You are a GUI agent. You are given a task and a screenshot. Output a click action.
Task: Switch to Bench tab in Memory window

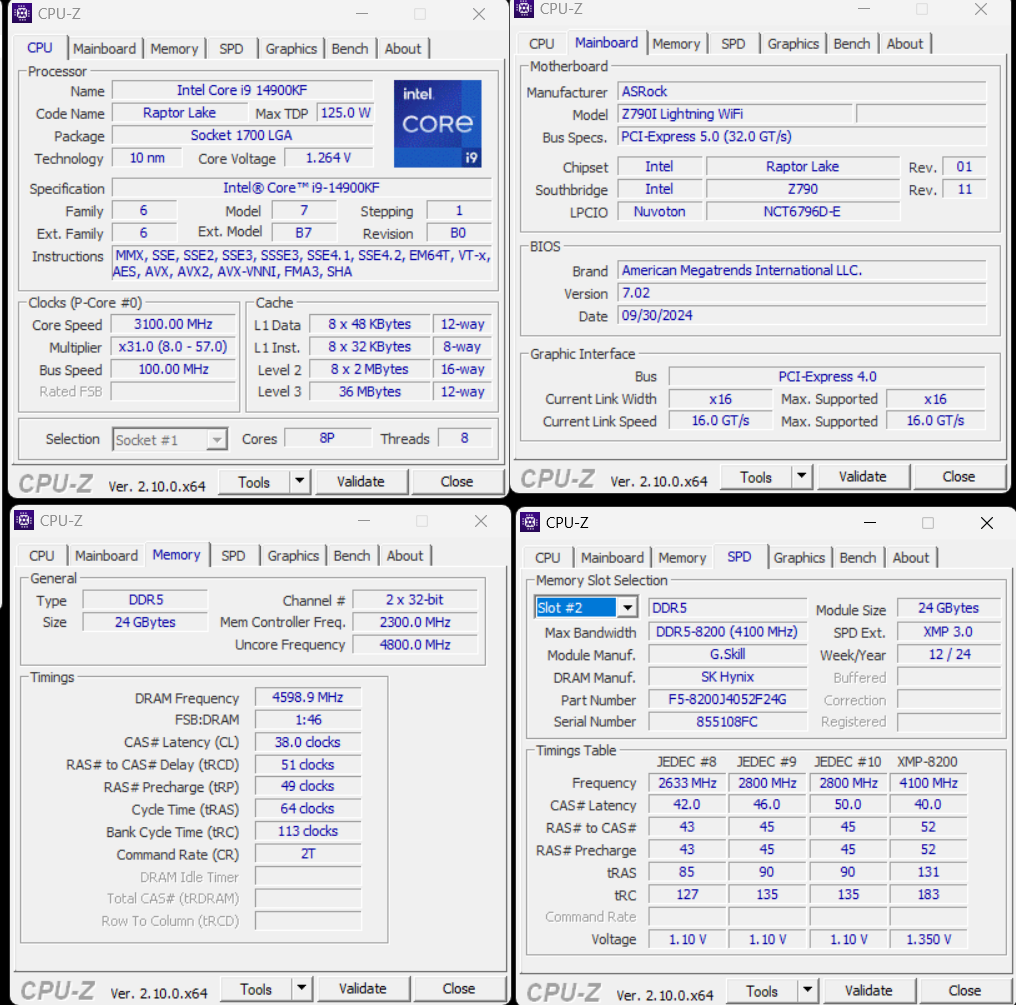(x=352, y=556)
